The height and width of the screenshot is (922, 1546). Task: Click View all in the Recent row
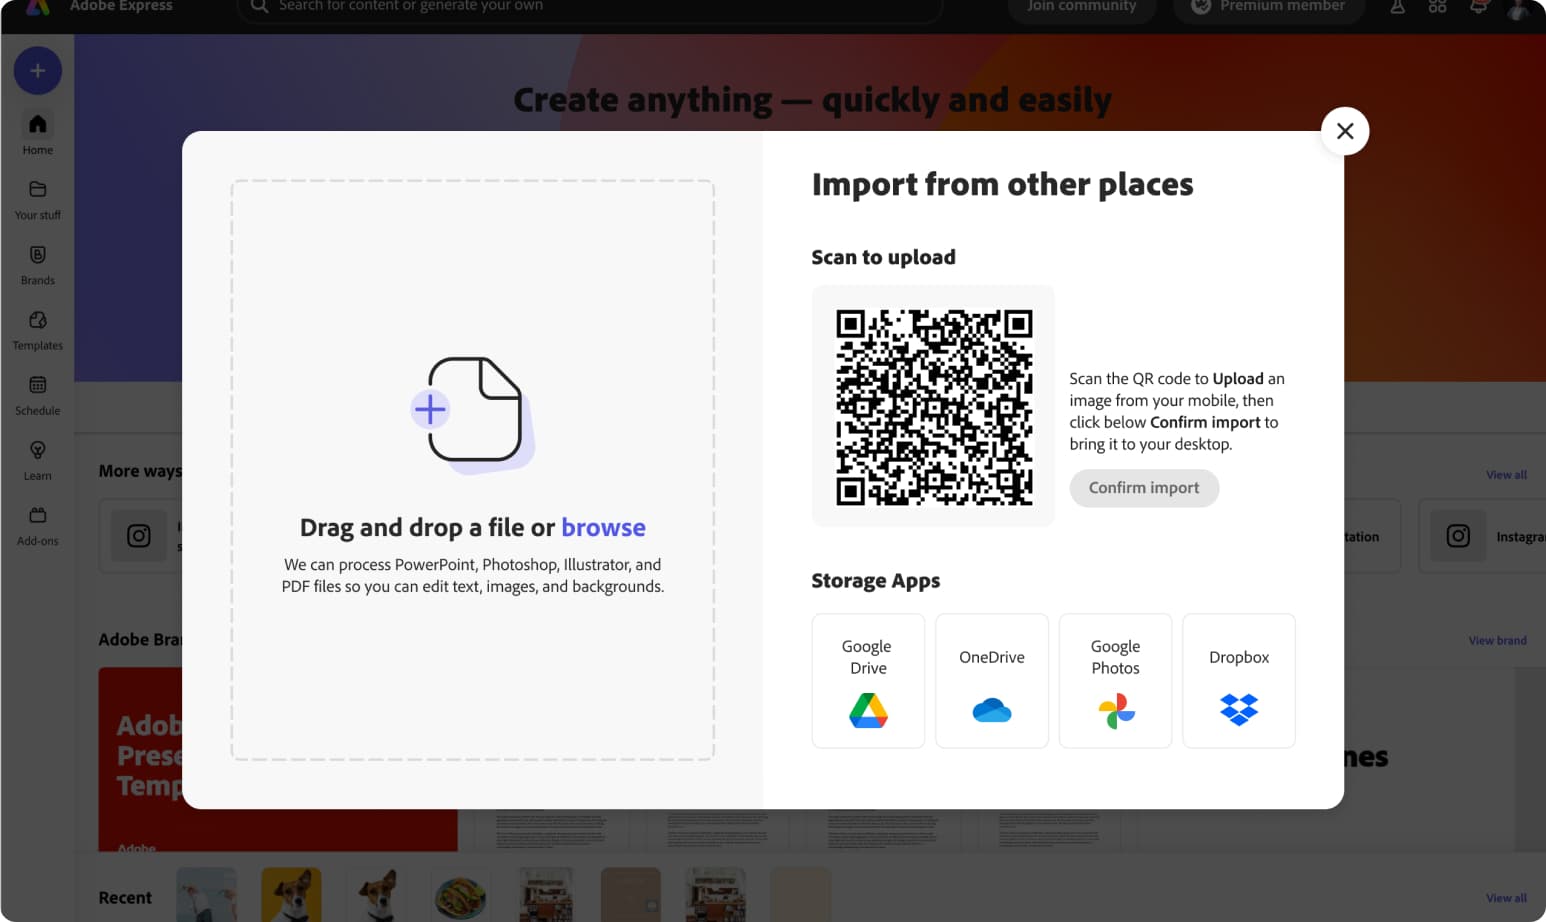(x=1506, y=898)
